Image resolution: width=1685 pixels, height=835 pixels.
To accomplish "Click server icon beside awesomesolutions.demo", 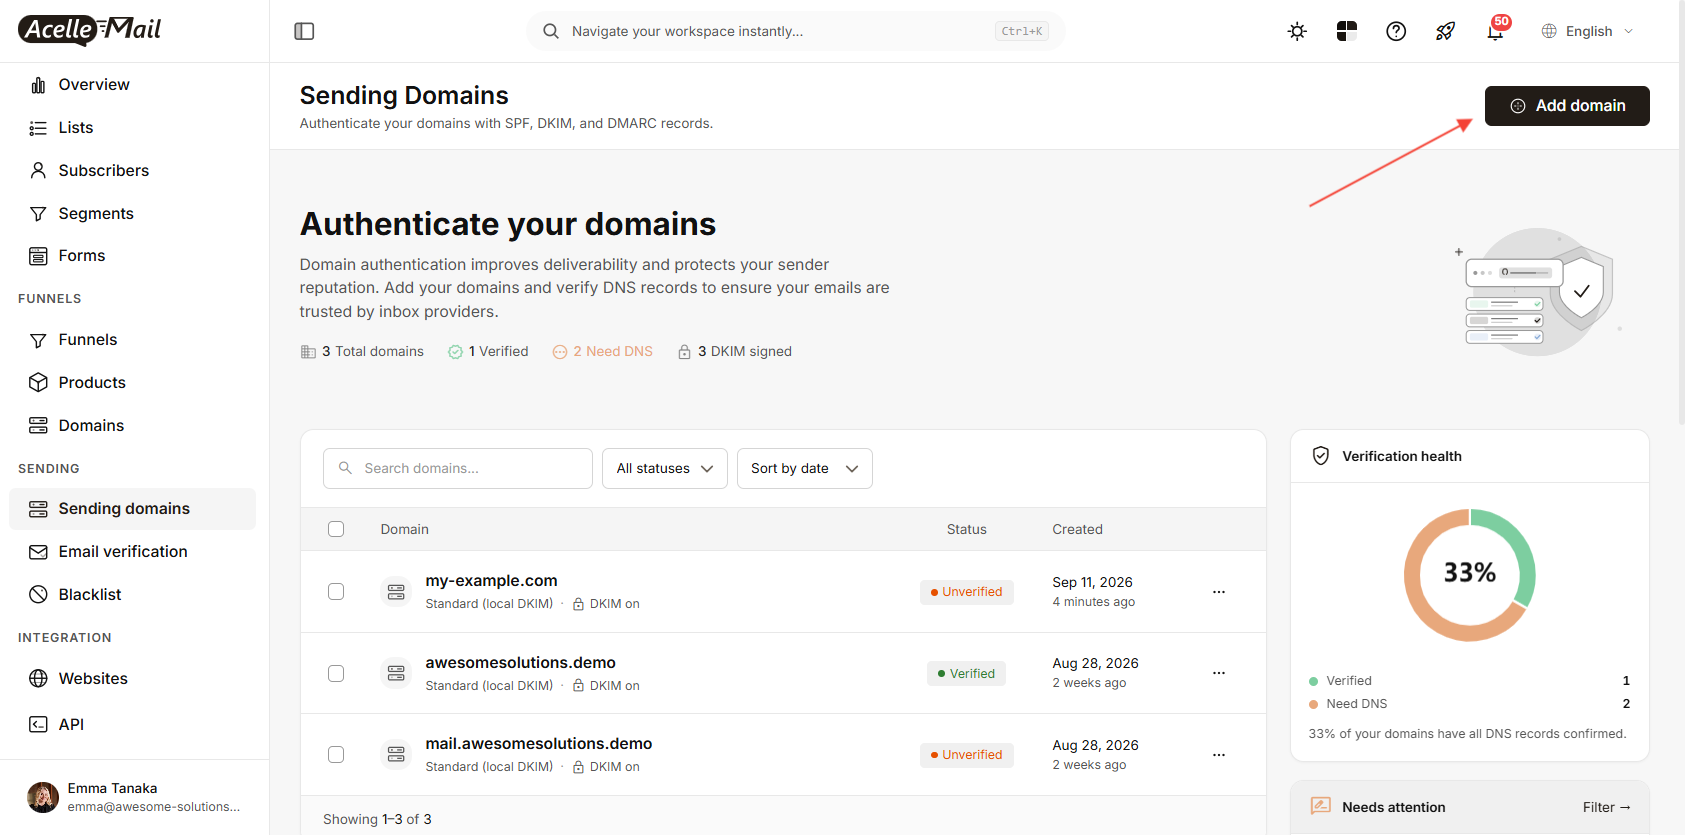I will tap(396, 674).
